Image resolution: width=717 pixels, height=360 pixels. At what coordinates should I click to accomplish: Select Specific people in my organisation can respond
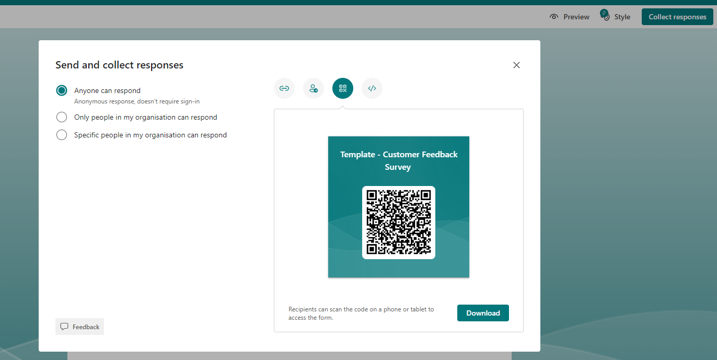61,135
